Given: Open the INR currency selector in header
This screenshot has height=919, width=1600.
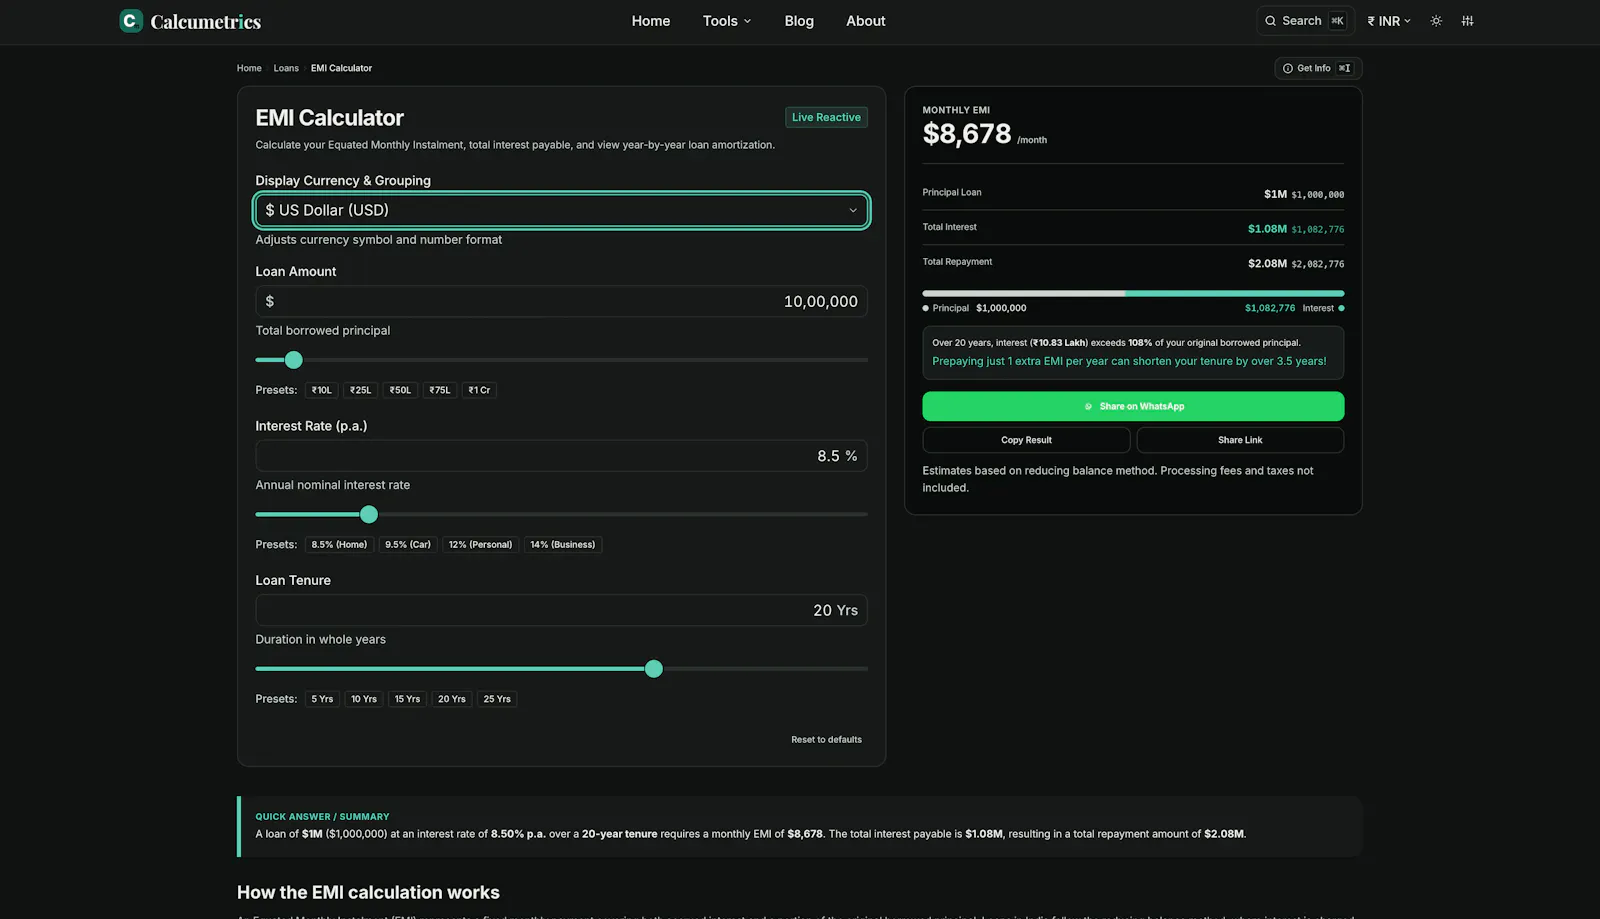Looking at the screenshot, I should (x=1389, y=21).
